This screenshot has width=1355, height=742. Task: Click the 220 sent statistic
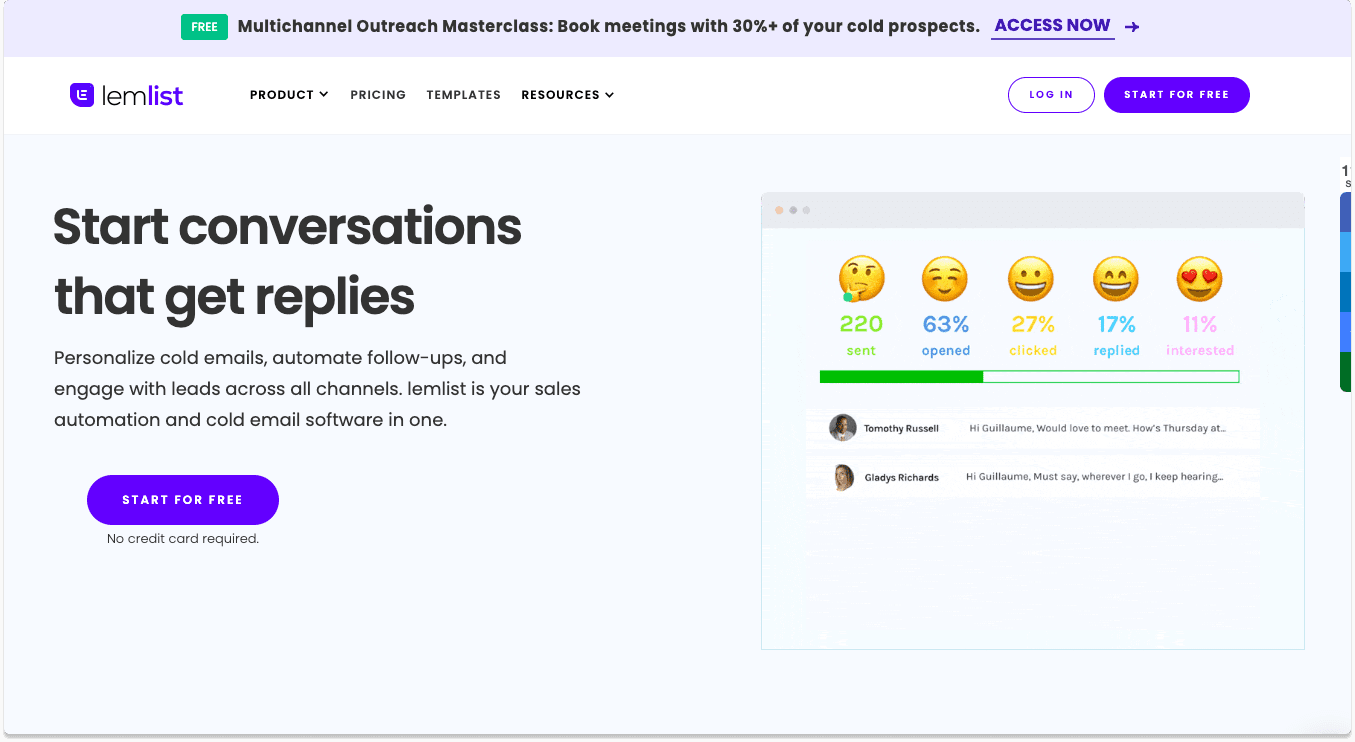[861, 336]
